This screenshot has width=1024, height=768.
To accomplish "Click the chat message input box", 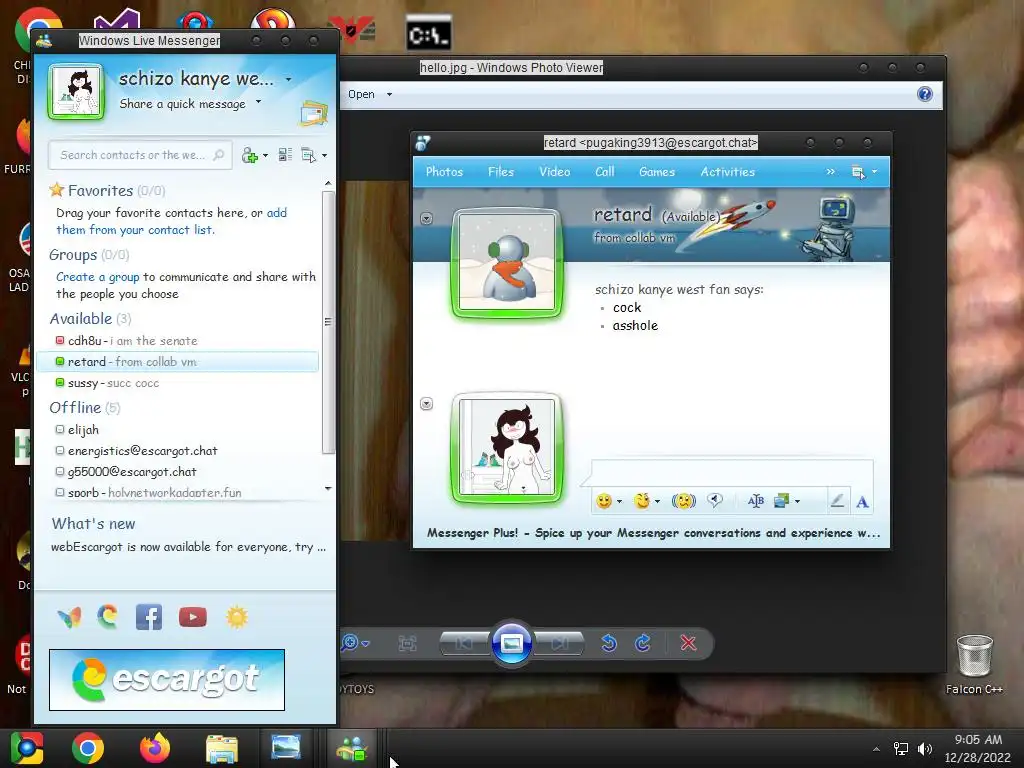I will pos(732,473).
